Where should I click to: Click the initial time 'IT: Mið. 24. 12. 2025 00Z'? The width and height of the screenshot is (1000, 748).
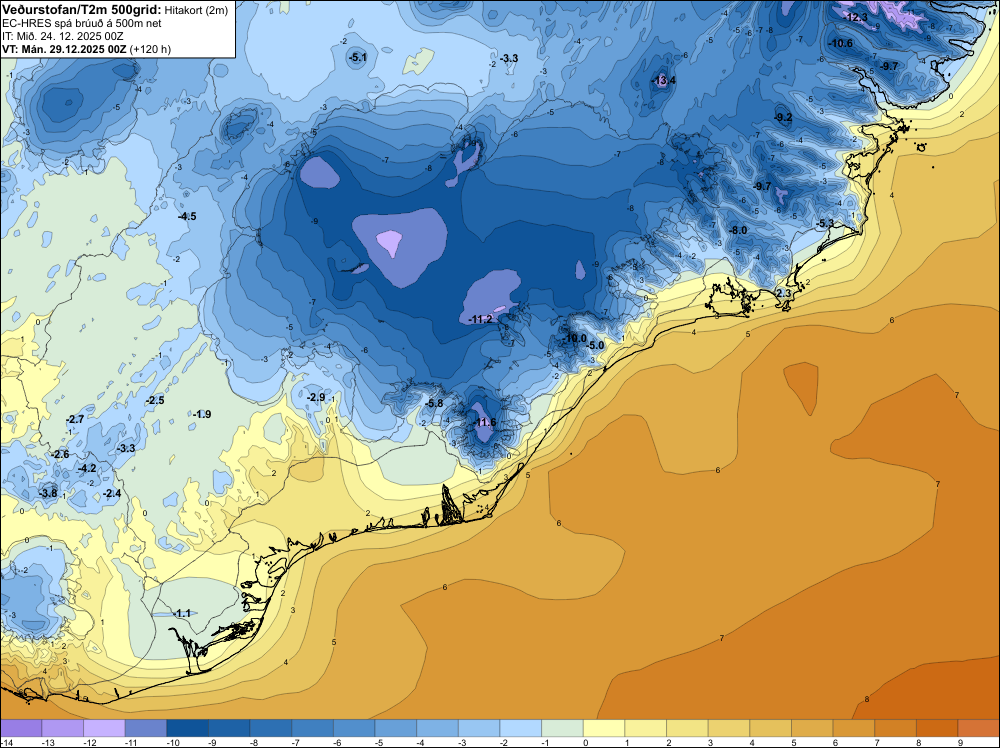point(62,36)
